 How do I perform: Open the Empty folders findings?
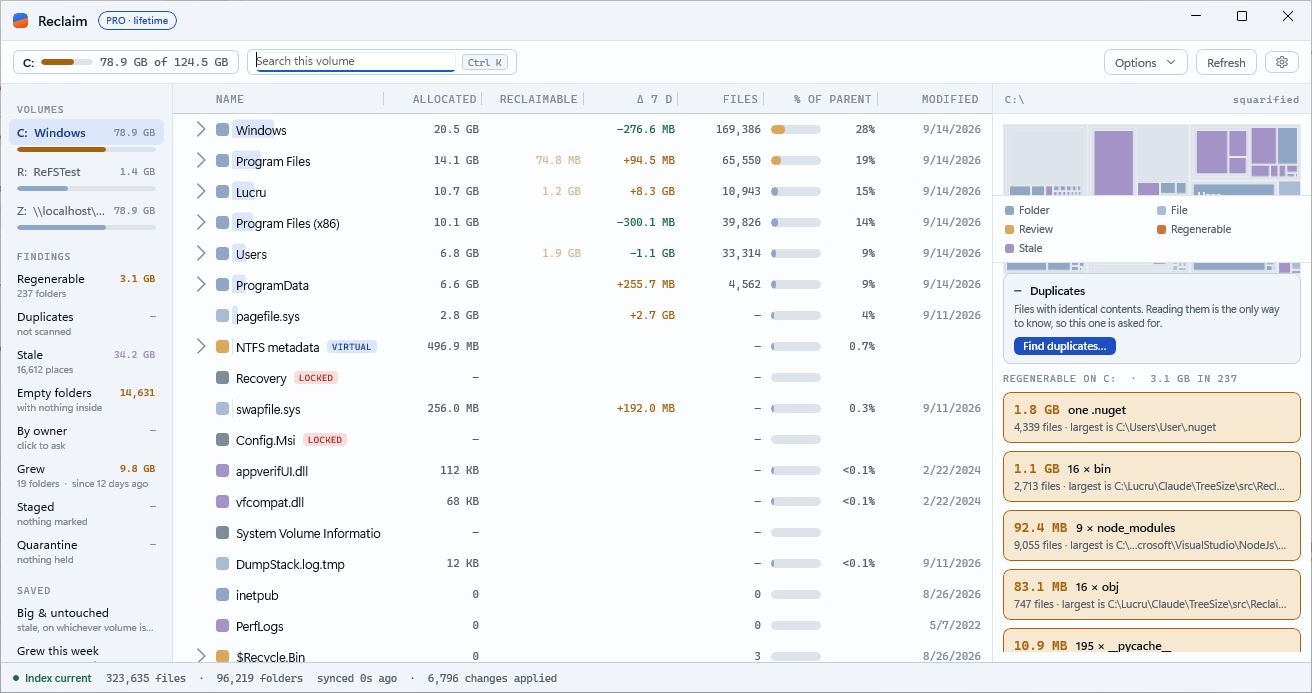[x=86, y=400]
